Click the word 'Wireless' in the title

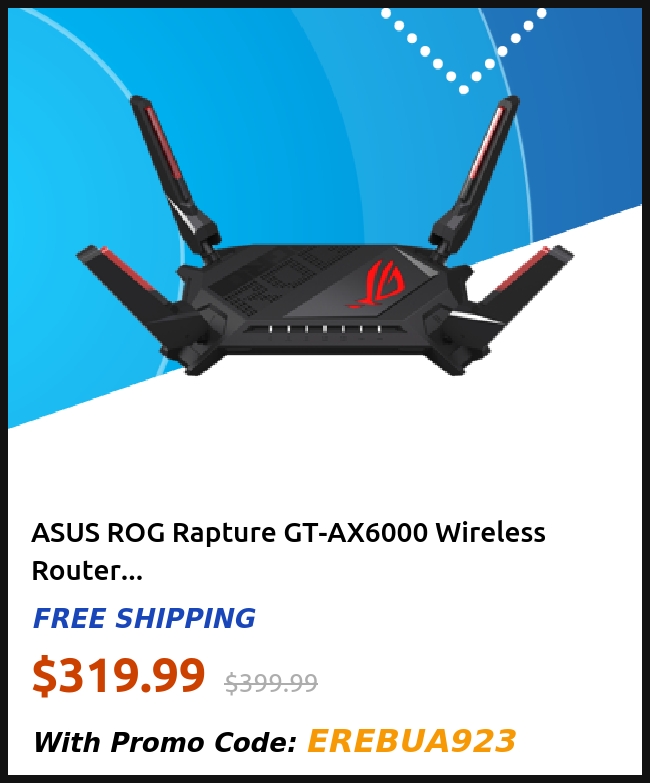pyautogui.click(x=491, y=532)
